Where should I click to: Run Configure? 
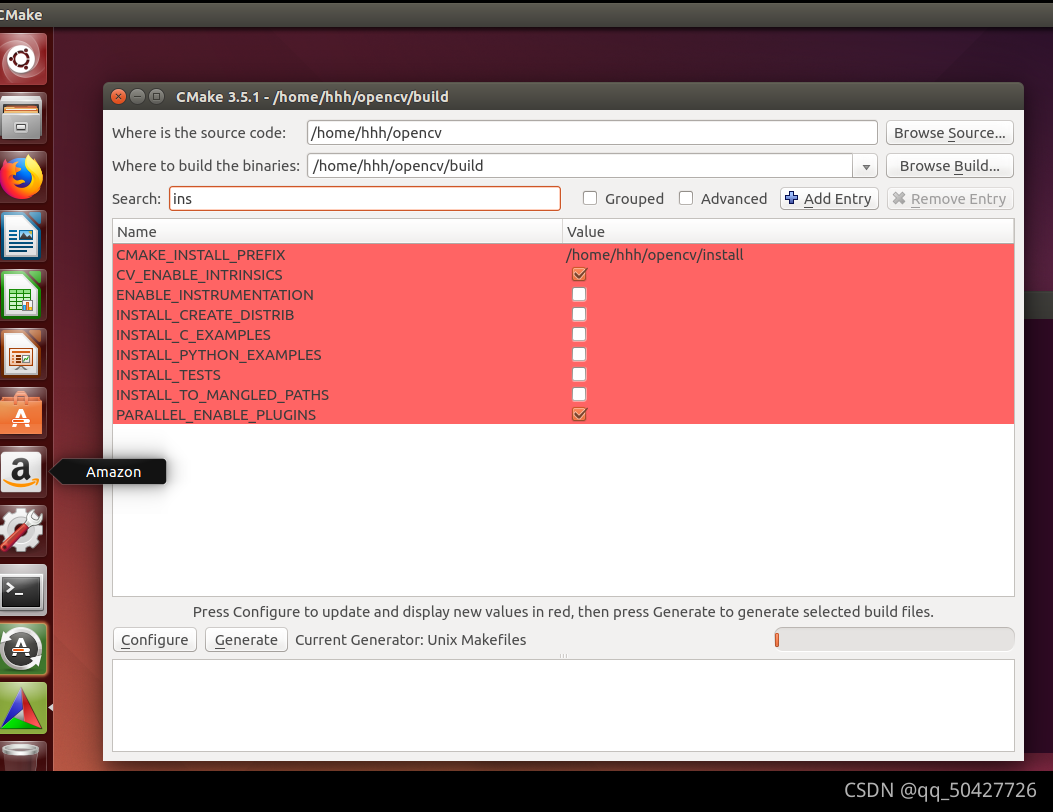point(155,639)
